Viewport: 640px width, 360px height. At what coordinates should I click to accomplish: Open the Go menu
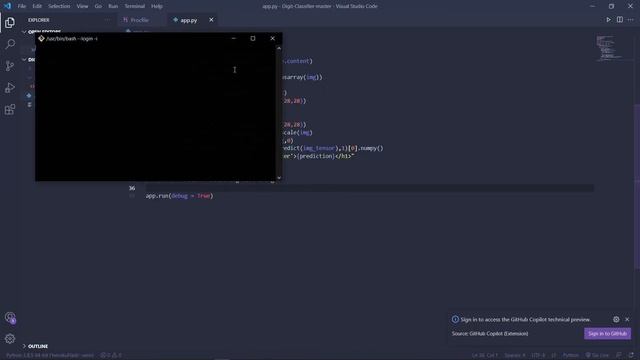[x=98, y=6]
